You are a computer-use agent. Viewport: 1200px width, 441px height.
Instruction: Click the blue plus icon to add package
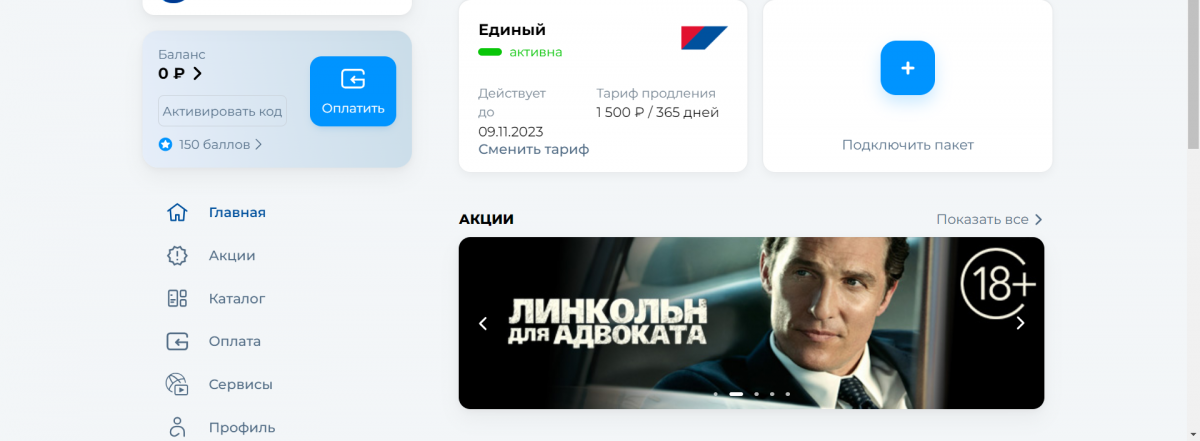tap(907, 68)
